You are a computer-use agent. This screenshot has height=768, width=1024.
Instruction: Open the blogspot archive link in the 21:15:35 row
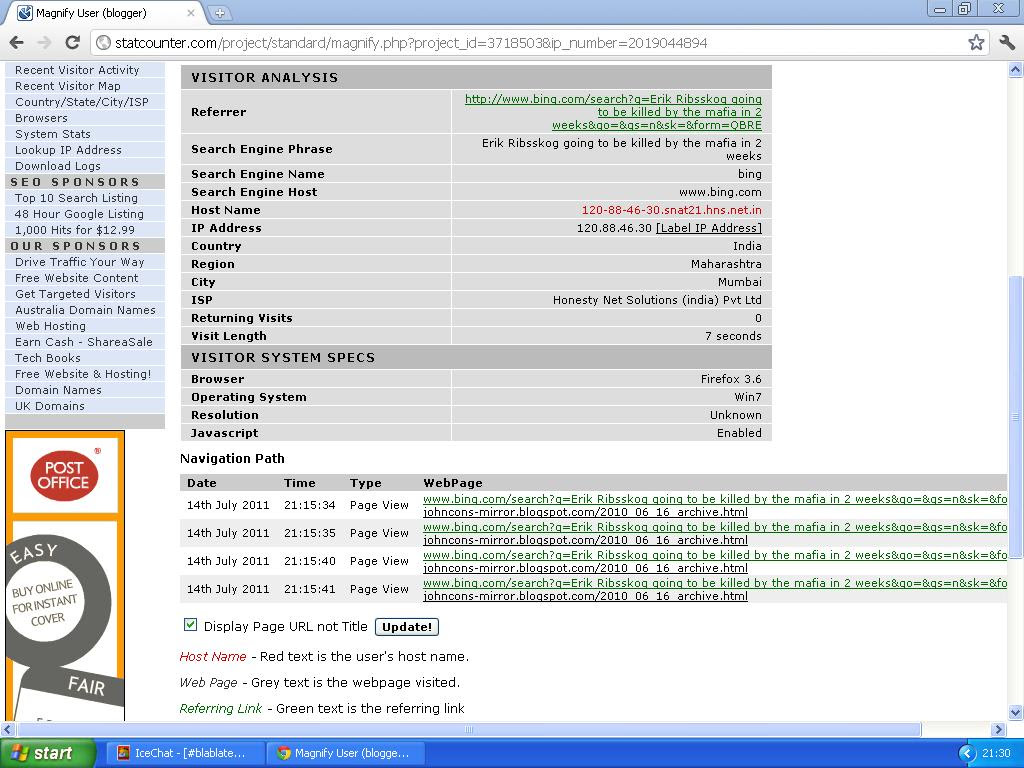pos(586,540)
